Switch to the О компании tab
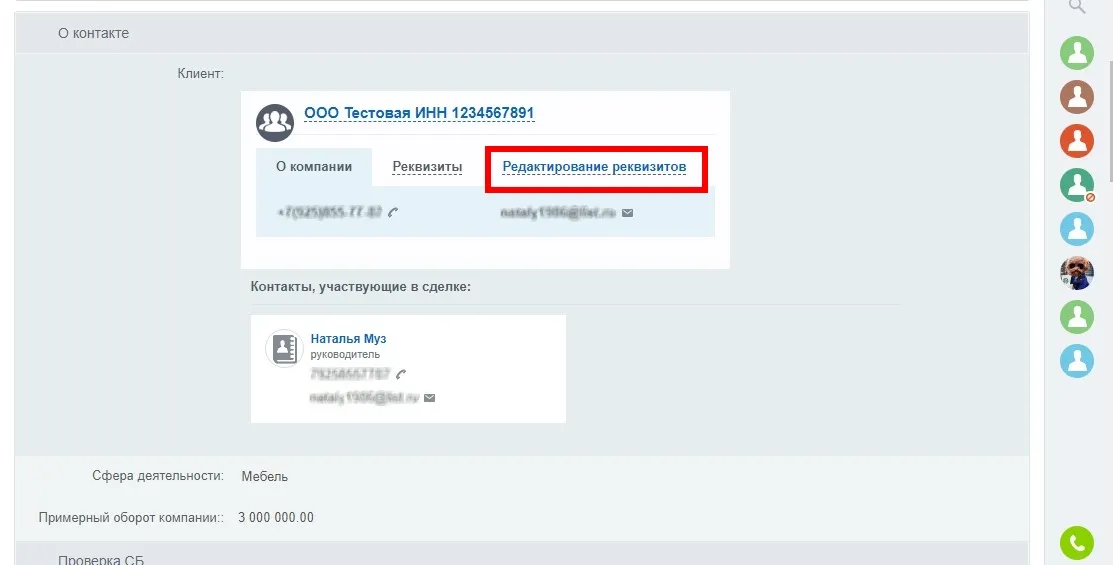 click(314, 167)
